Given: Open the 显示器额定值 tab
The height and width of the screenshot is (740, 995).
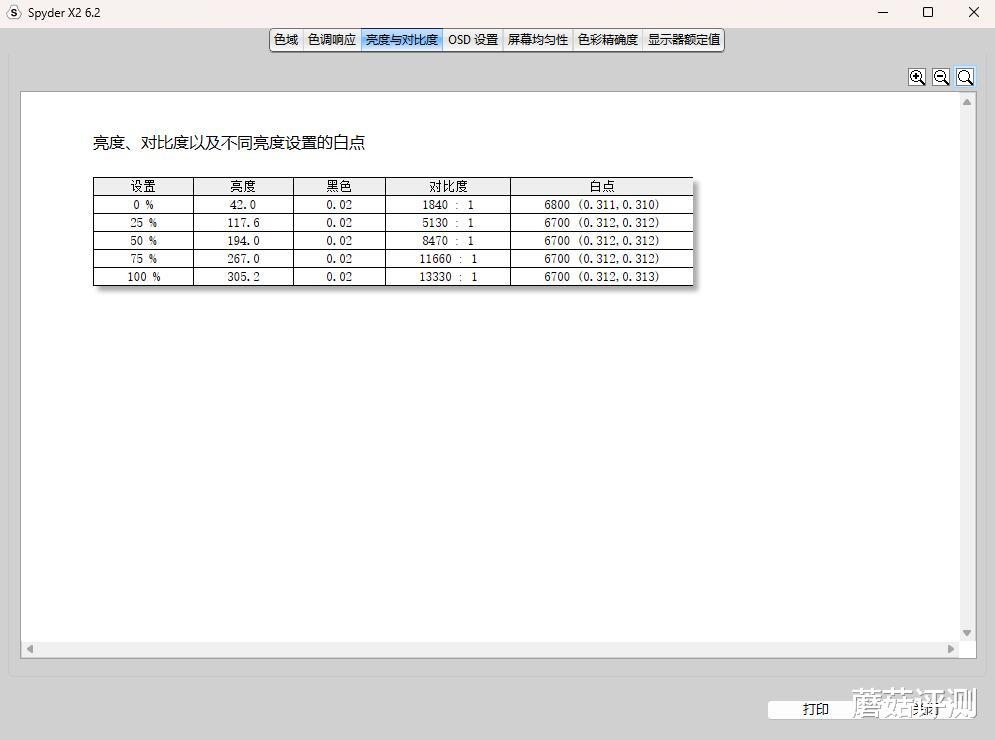Looking at the screenshot, I should tap(683, 40).
